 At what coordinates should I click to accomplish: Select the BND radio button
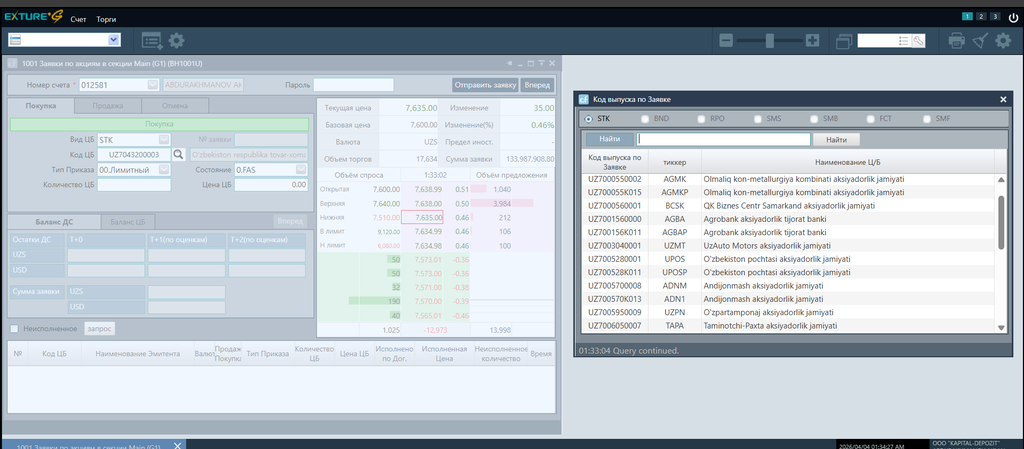coord(645,119)
